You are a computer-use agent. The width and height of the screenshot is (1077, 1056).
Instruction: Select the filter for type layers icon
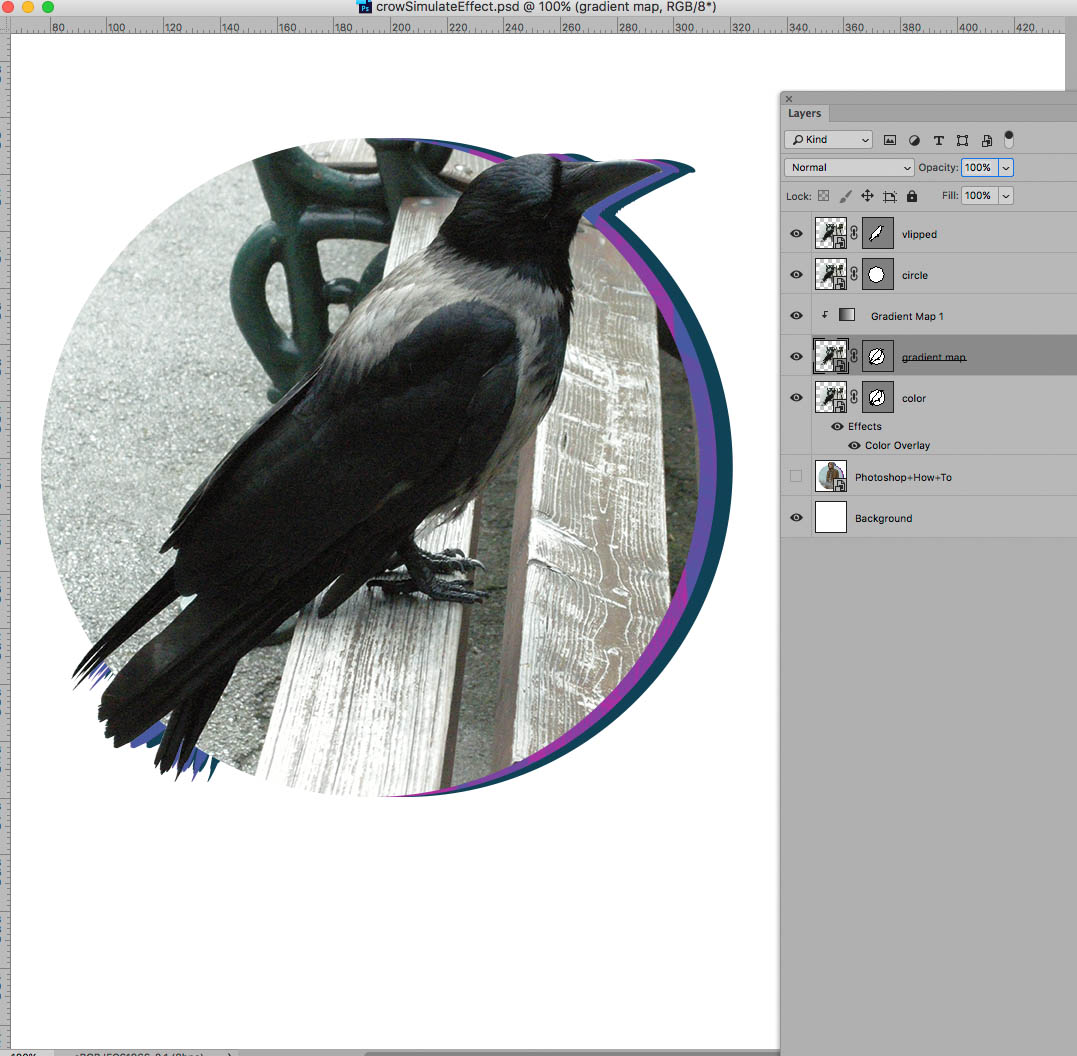coord(939,140)
